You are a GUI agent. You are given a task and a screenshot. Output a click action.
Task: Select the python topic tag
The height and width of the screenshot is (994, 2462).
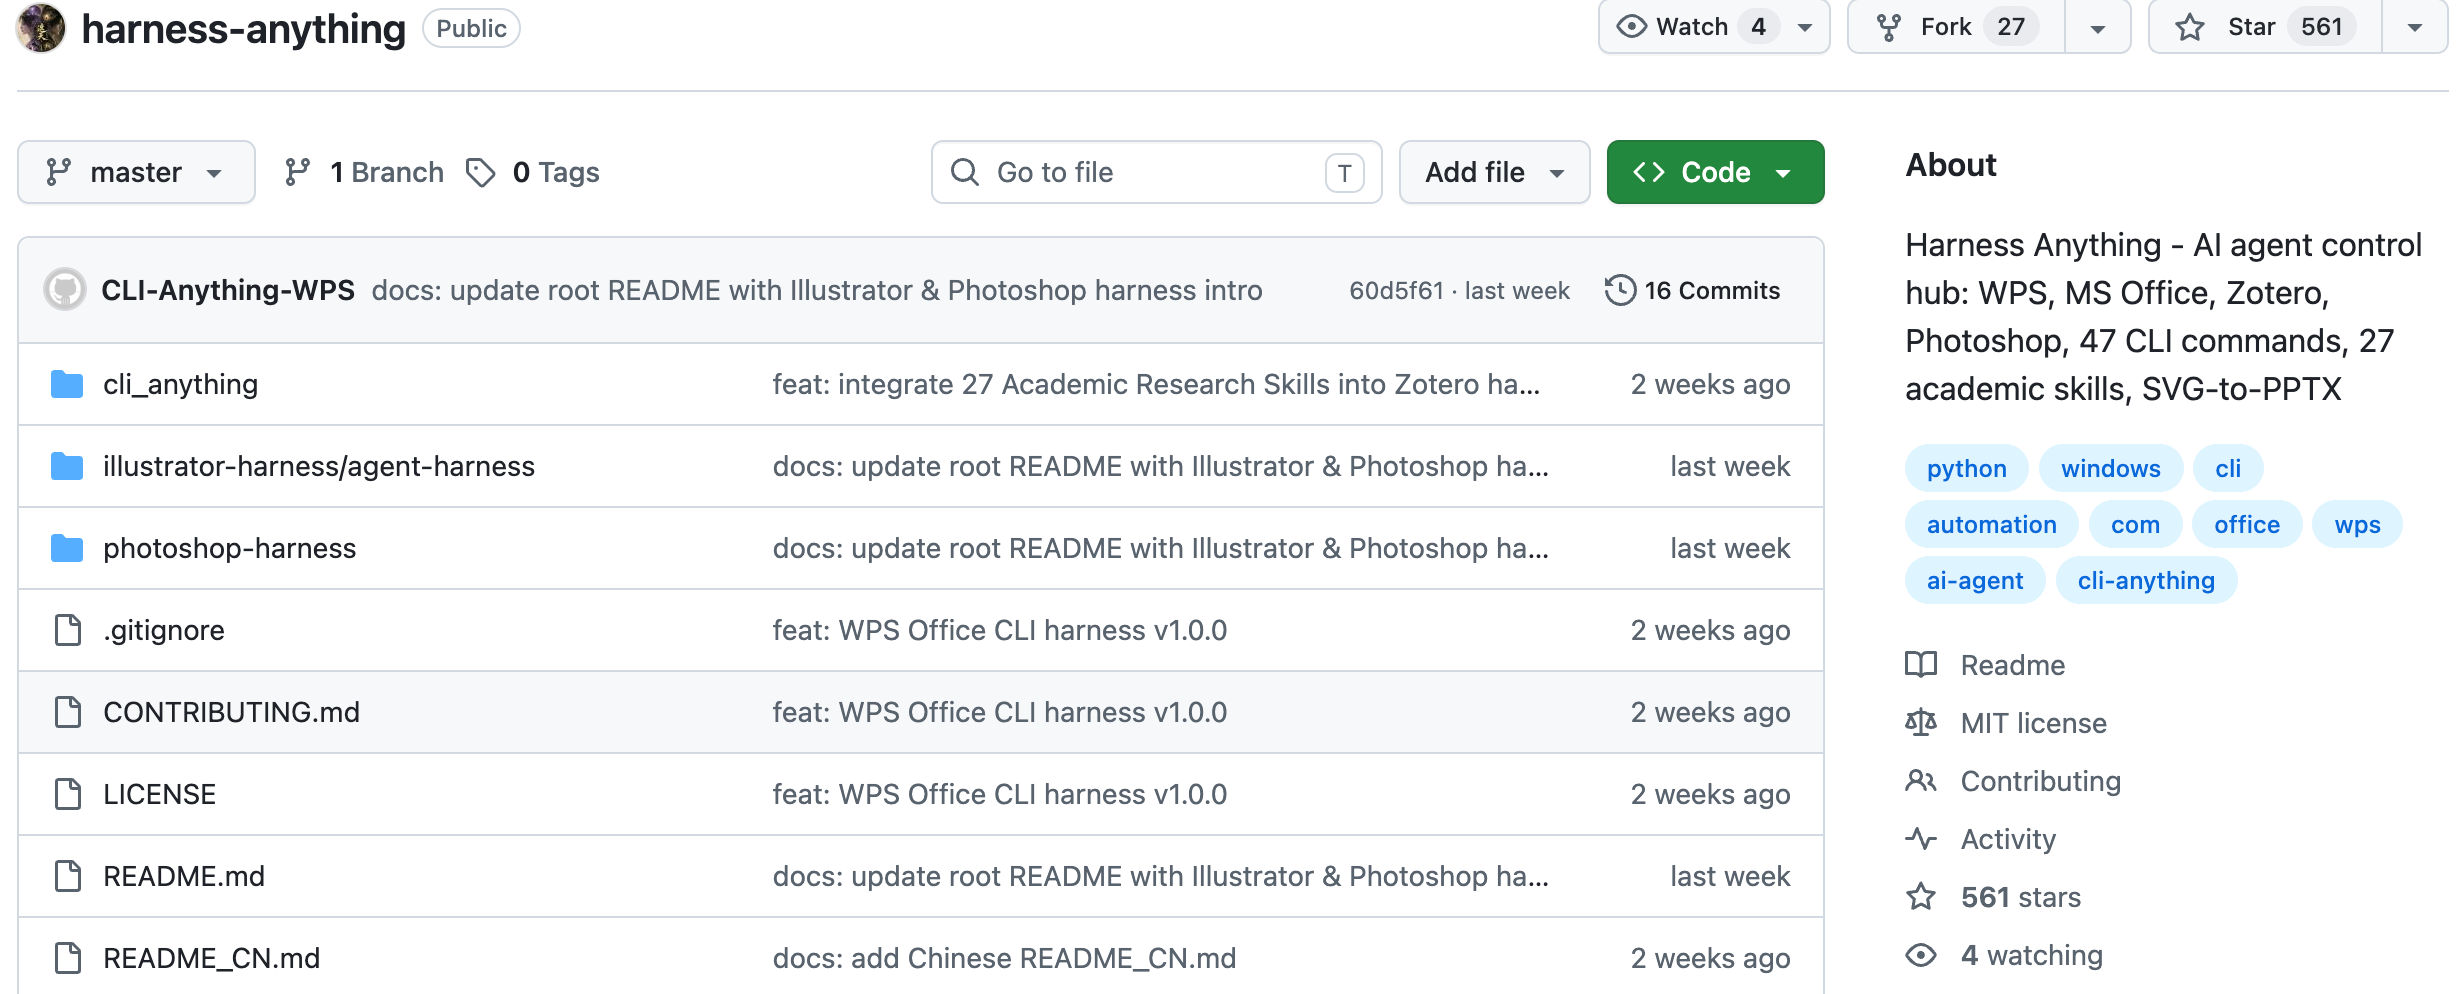[1966, 468]
